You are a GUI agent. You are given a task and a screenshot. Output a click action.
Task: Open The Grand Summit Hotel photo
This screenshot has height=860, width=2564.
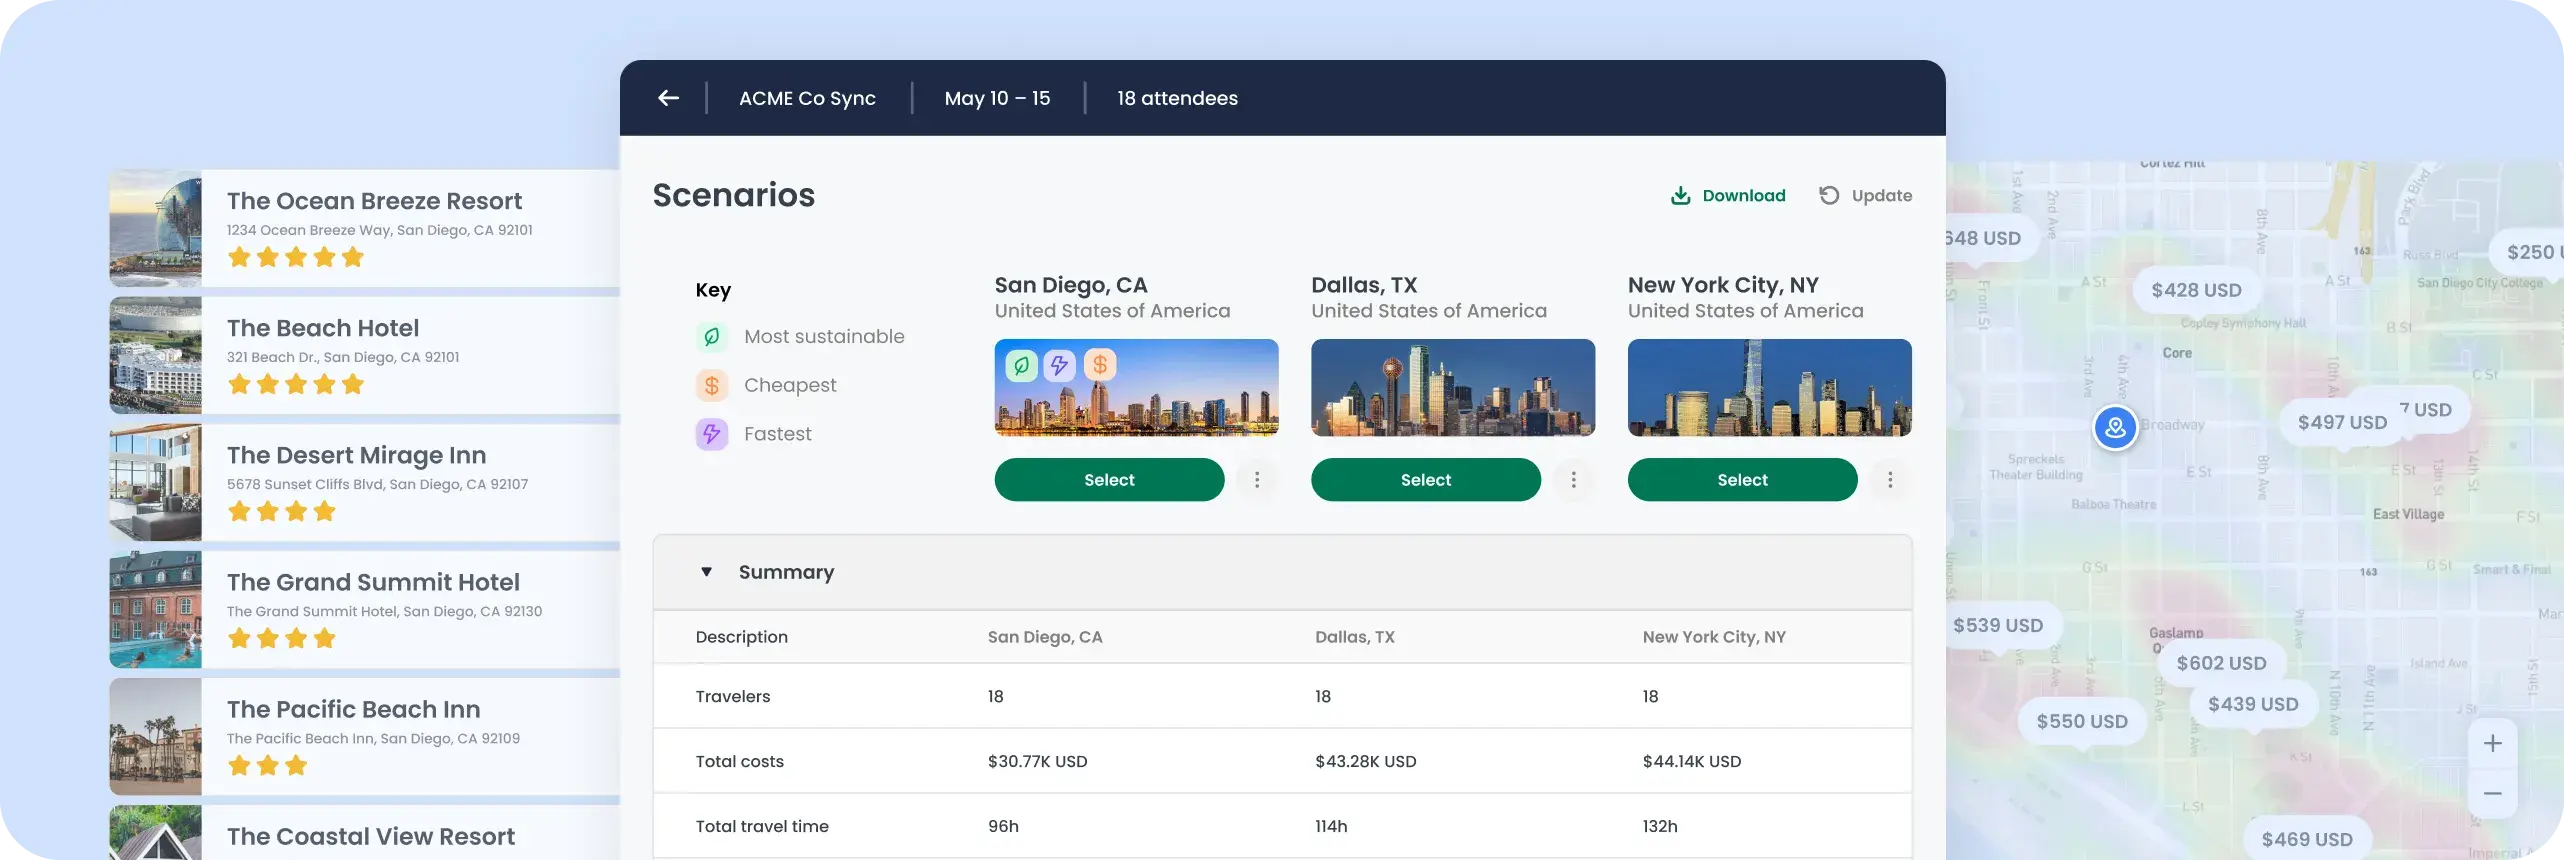(155, 609)
